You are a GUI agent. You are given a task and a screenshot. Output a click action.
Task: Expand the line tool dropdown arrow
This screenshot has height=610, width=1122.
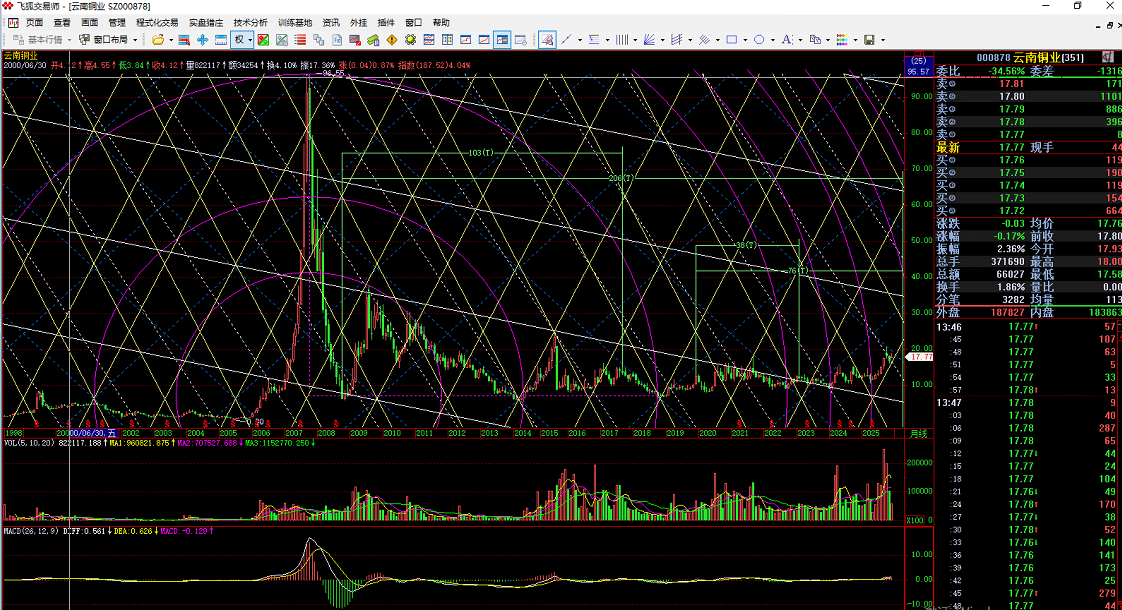click(580, 40)
